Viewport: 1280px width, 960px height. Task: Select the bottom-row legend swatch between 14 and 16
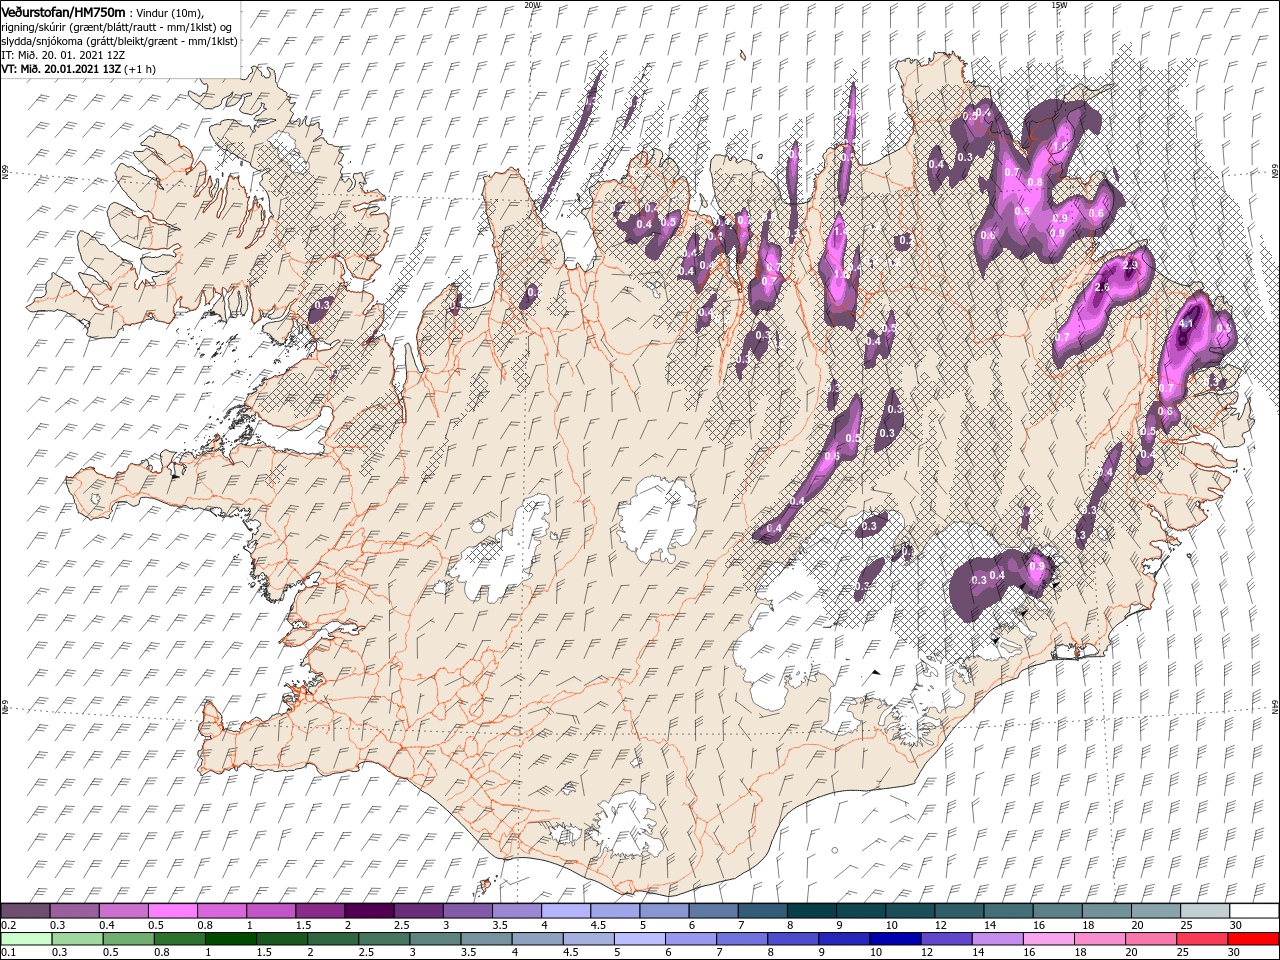997,939
